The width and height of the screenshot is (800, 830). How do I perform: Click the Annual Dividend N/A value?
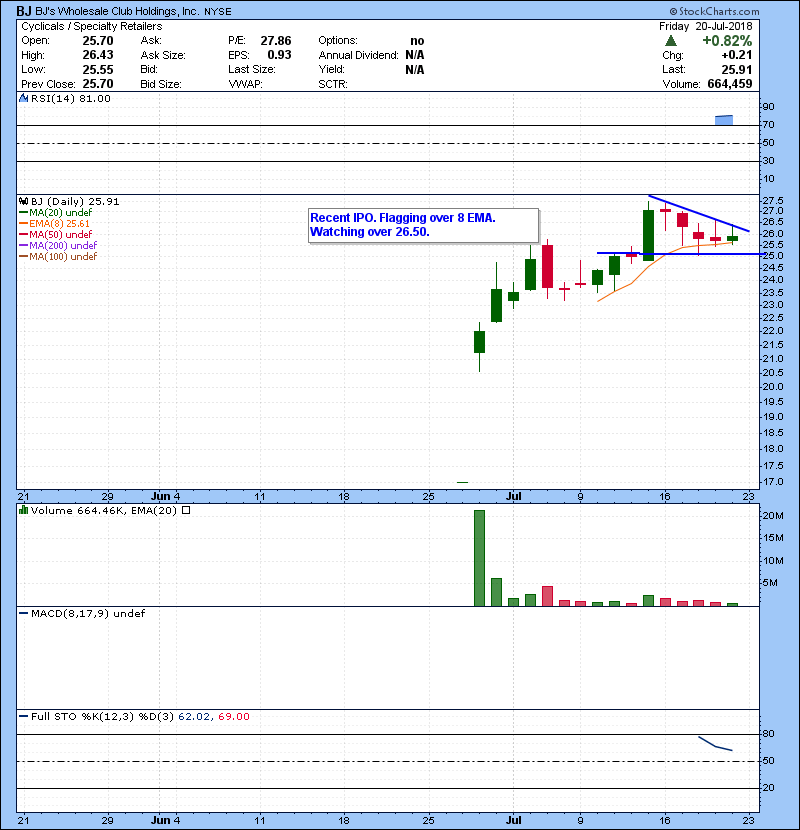[x=415, y=55]
